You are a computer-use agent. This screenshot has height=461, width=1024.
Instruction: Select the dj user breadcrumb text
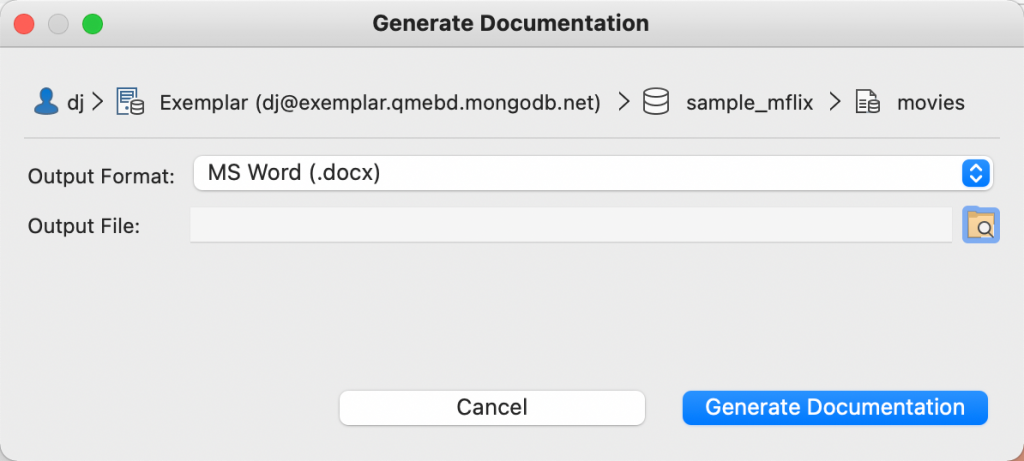[76, 103]
